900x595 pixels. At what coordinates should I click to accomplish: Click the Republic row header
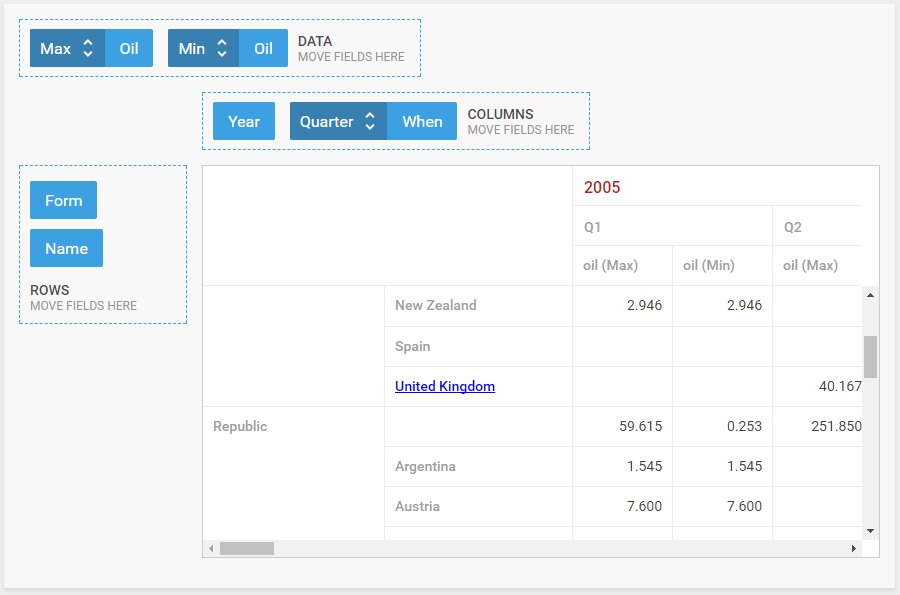(x=240, y=426)
